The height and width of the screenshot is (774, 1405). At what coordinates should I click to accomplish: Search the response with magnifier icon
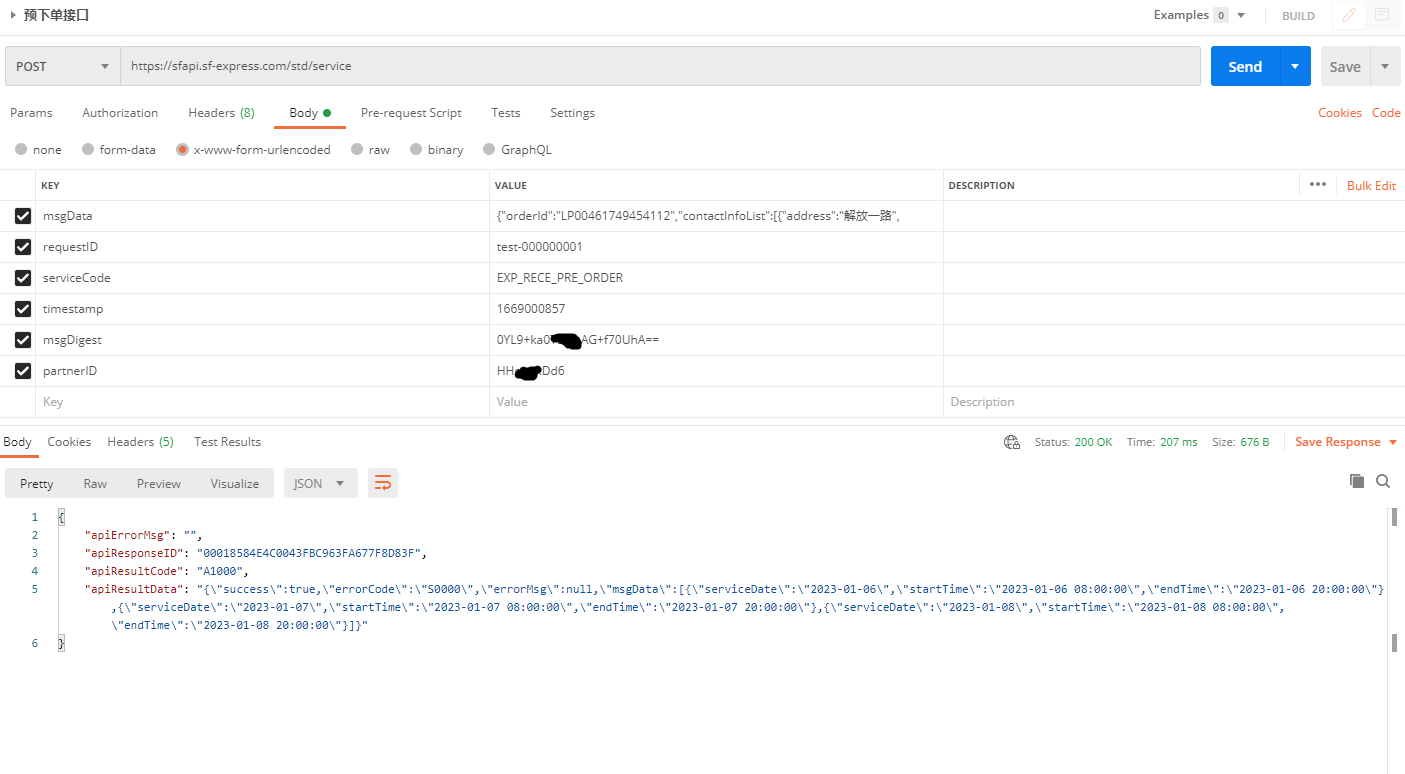tap(1383, 481)
